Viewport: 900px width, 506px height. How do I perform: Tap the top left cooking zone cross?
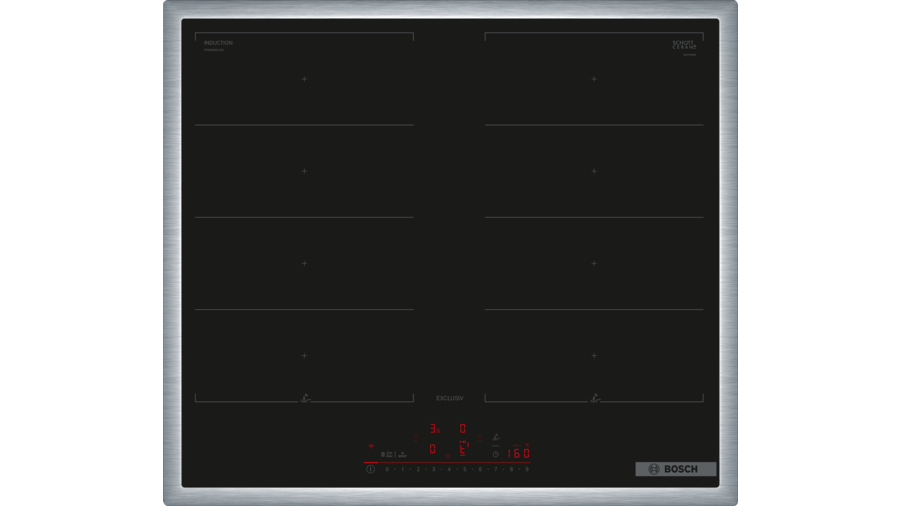(x=305, y=79)
